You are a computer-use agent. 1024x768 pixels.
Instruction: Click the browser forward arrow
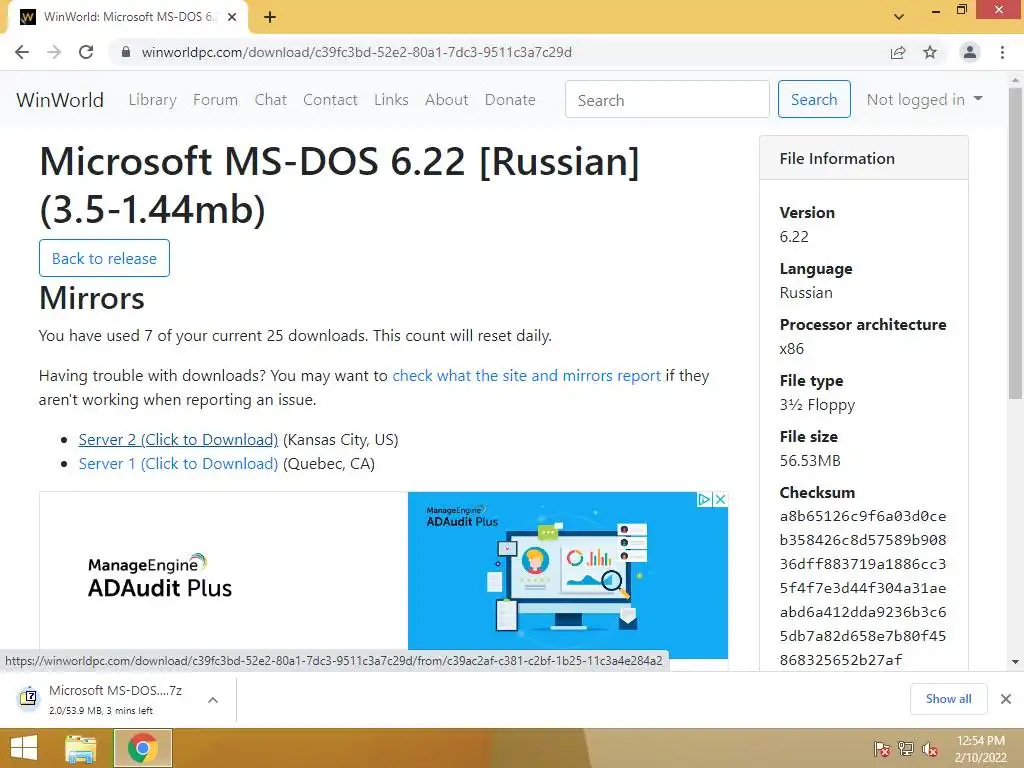point(54,52)
